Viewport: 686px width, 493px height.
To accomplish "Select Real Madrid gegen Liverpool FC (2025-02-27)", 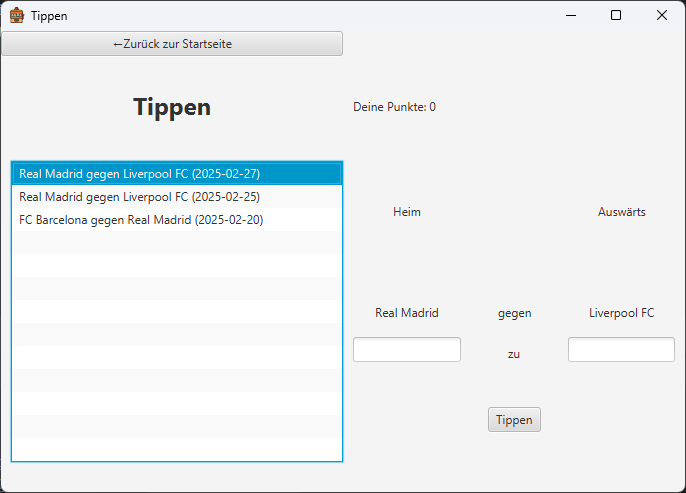I will [x=177, y=174].
